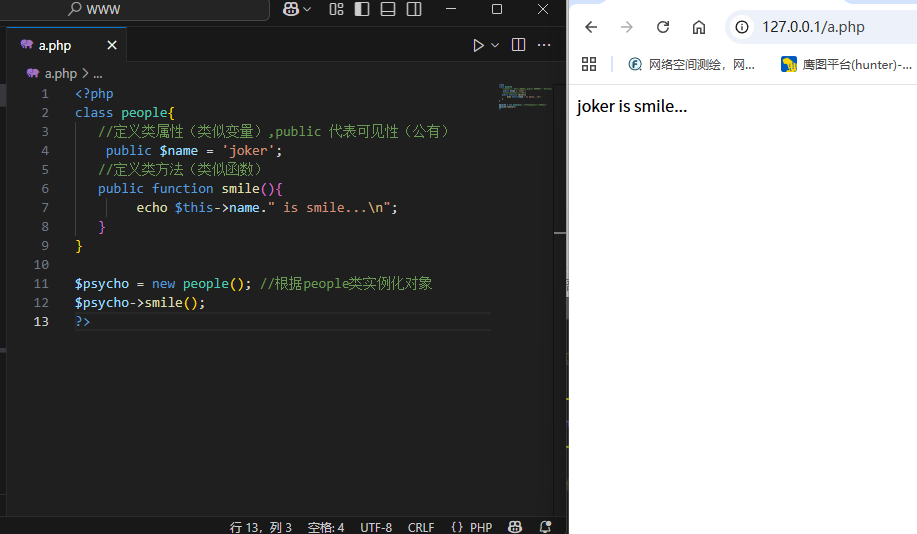Open the browser home page

[x=699, y=27]
